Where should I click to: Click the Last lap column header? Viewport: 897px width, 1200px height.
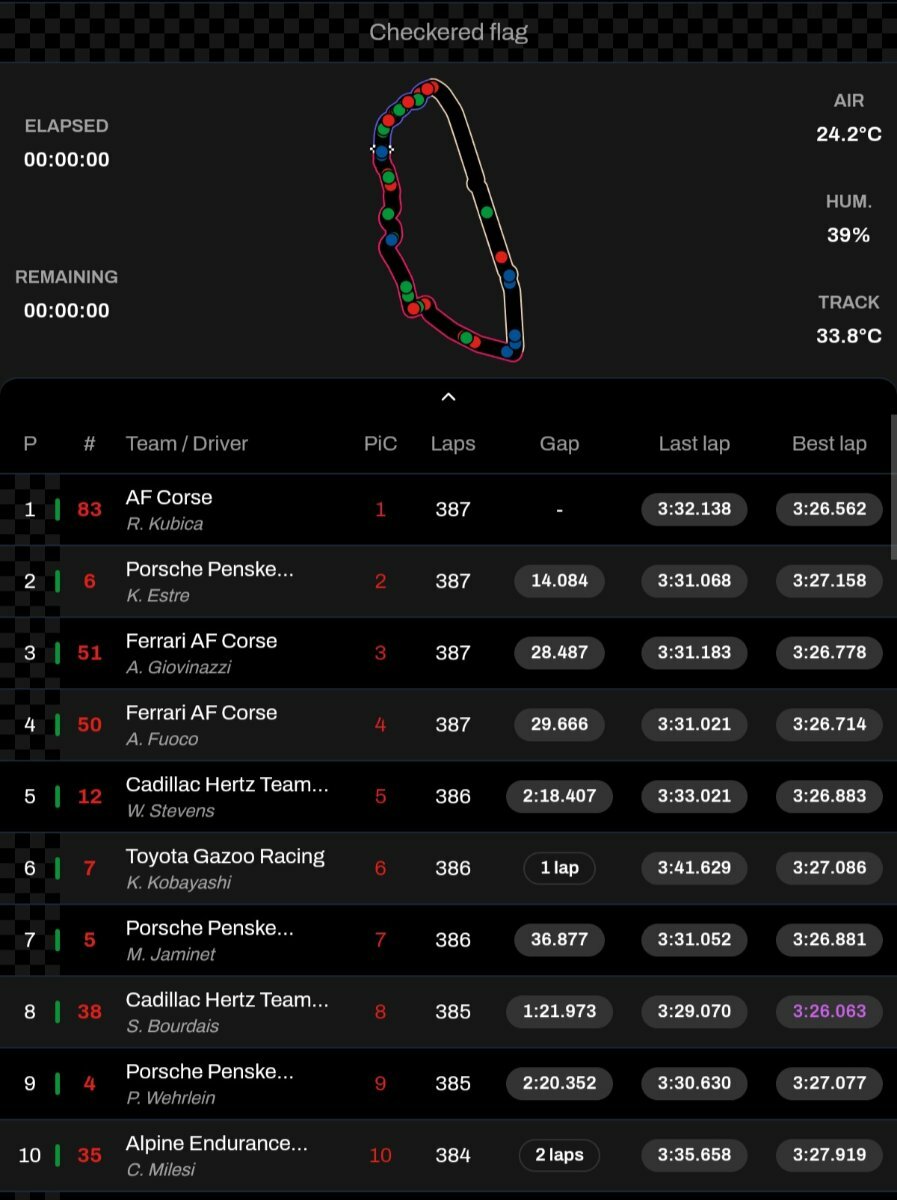click(694, 444)
